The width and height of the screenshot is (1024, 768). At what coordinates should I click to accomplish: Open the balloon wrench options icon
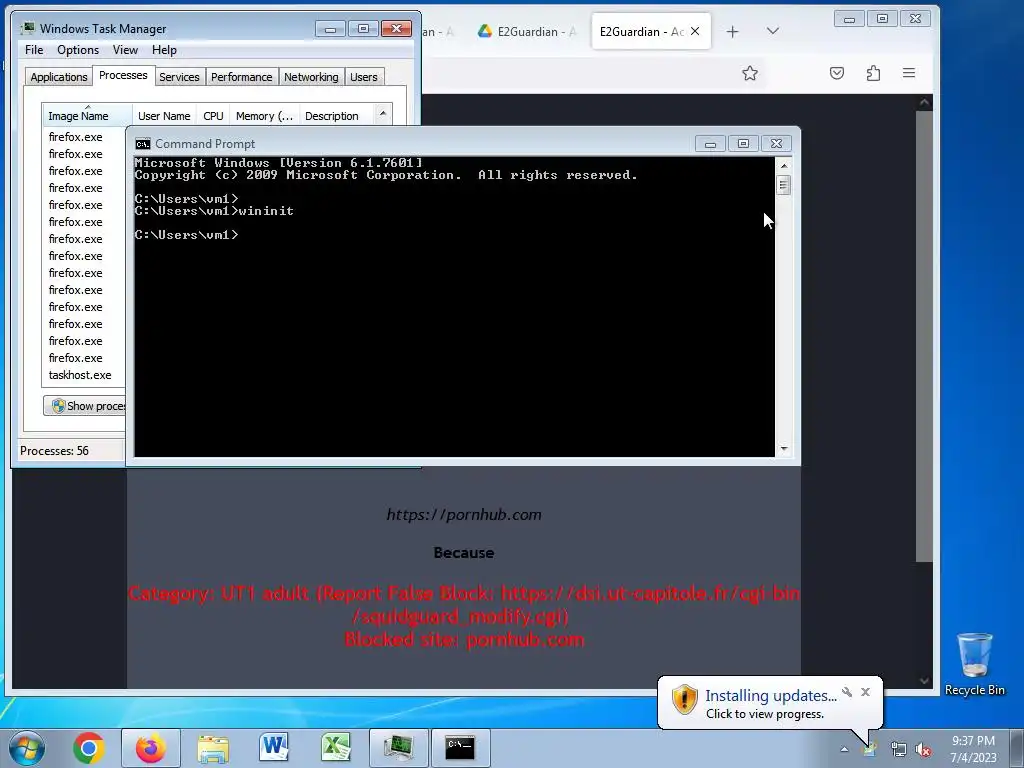(847, 692)
